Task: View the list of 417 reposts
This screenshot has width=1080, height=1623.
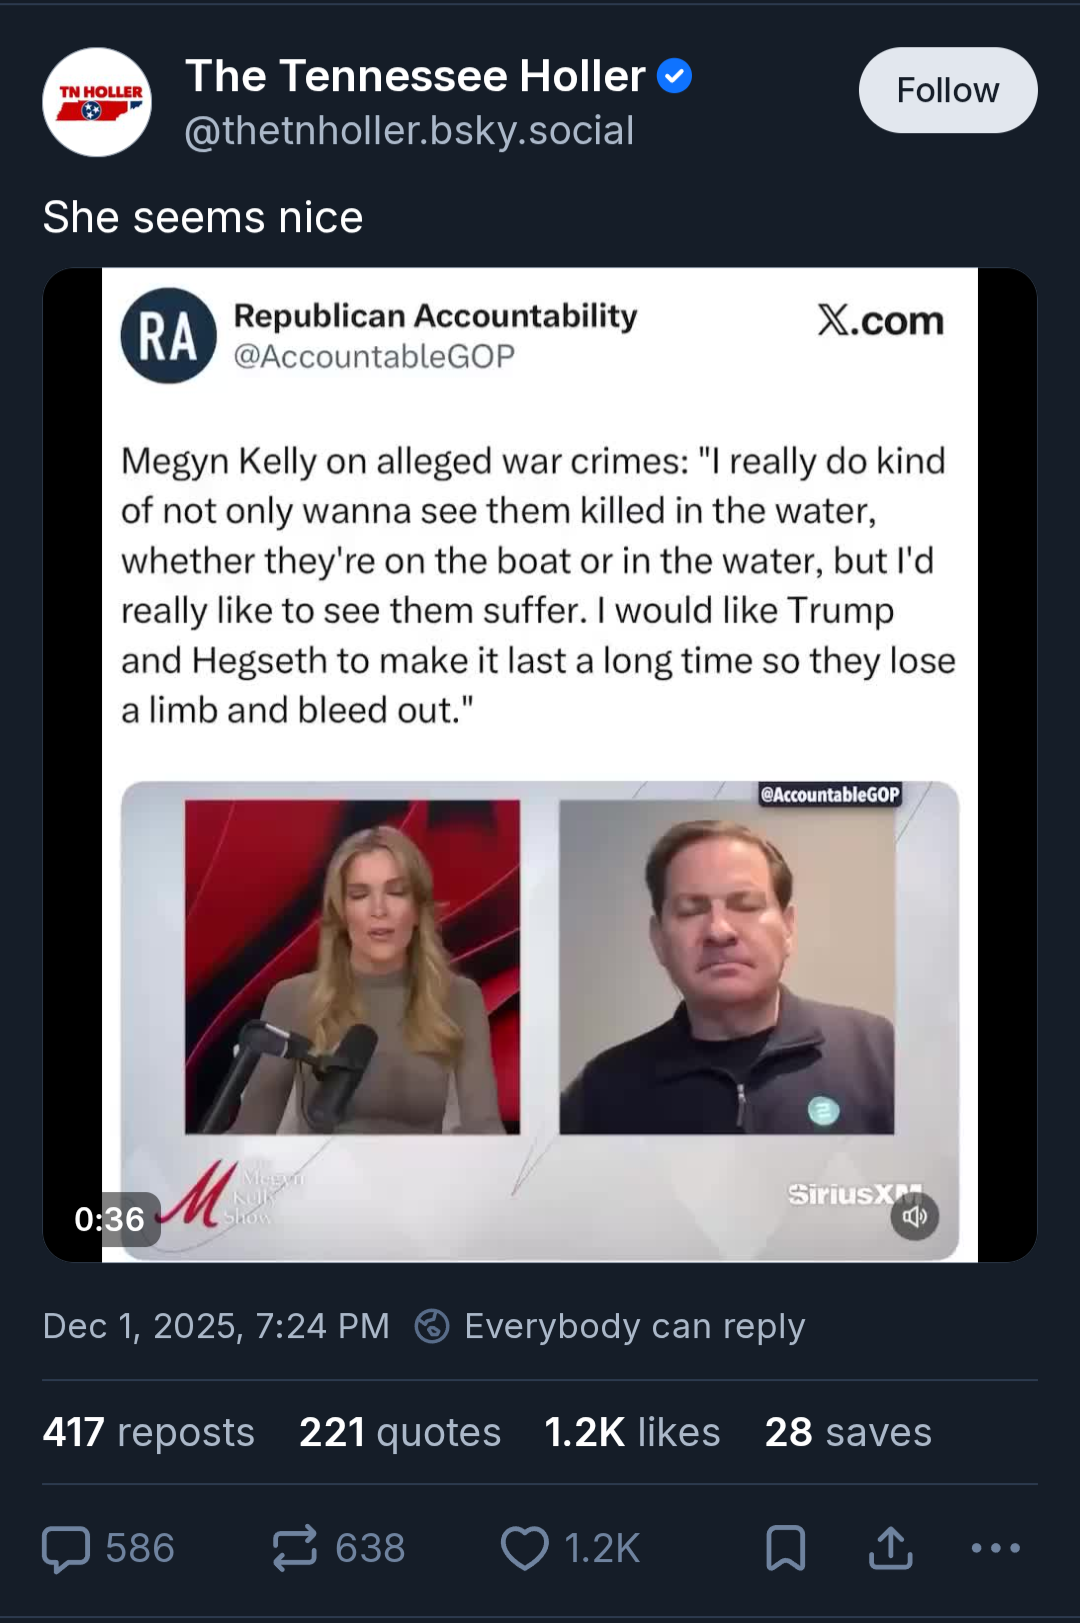Action: point(148,1432)
